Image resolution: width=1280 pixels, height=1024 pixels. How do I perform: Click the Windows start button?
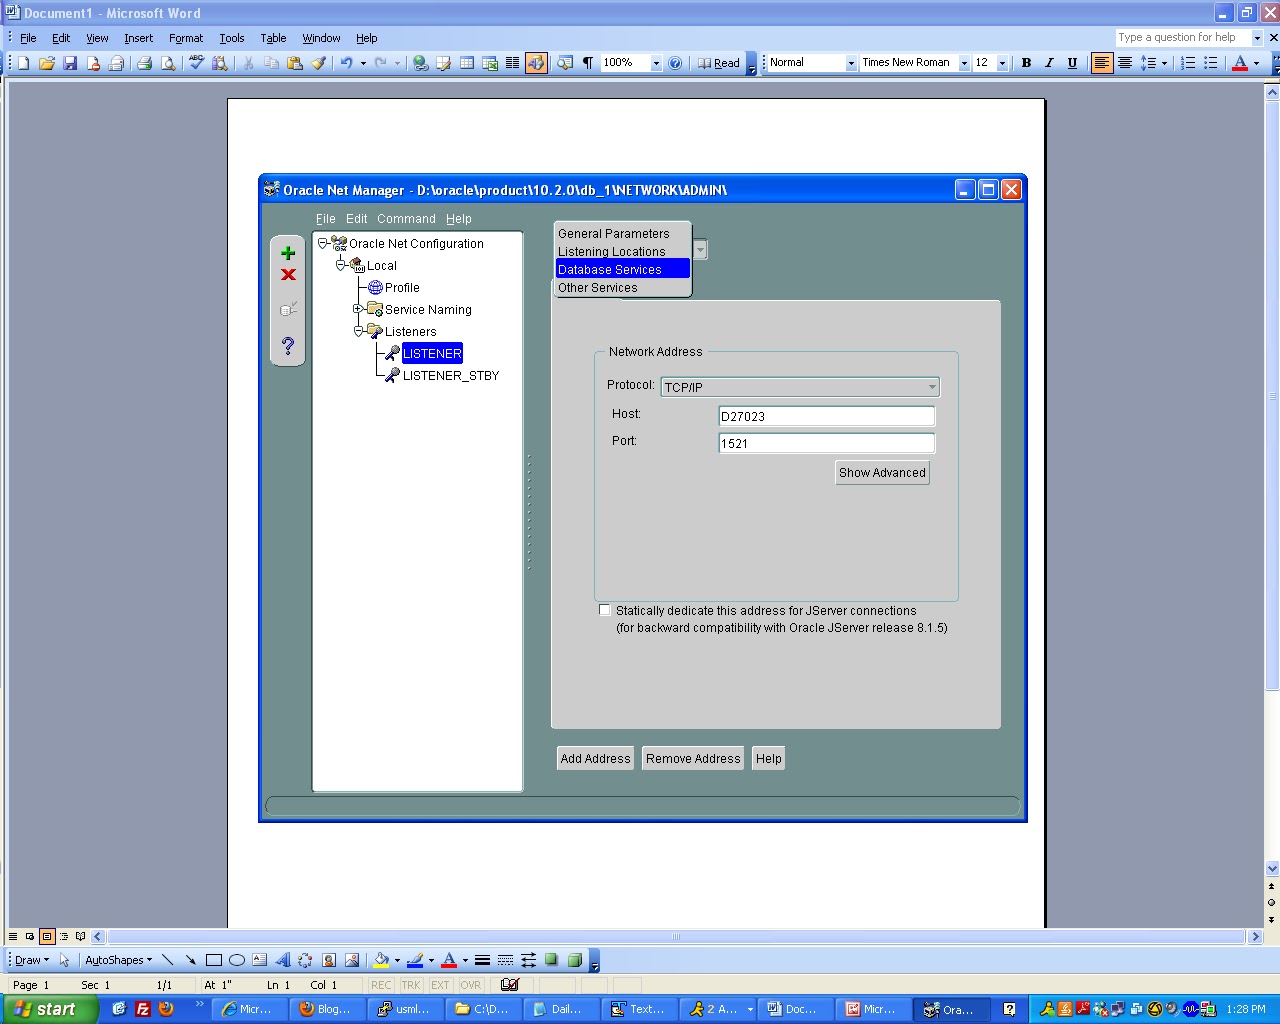[49, 1009]
